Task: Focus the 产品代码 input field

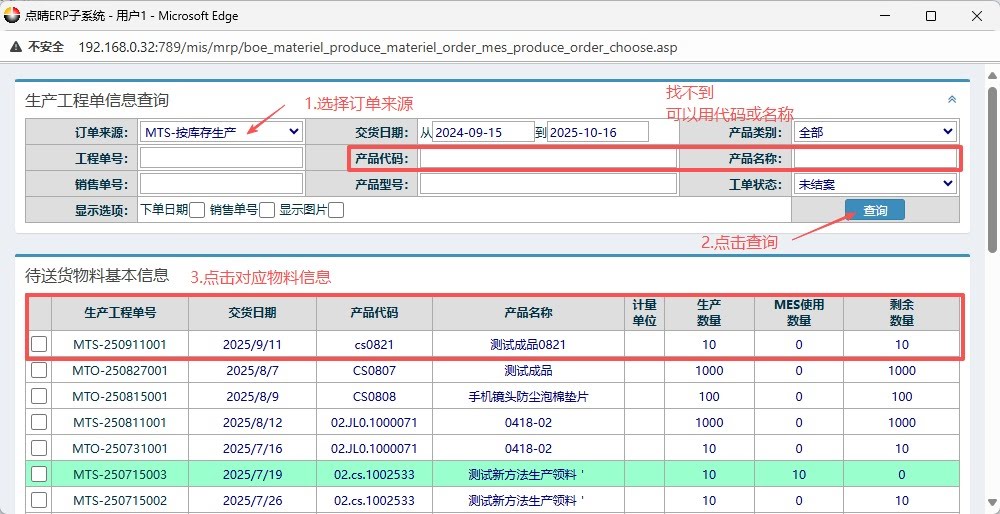Action: pos(548,158)
